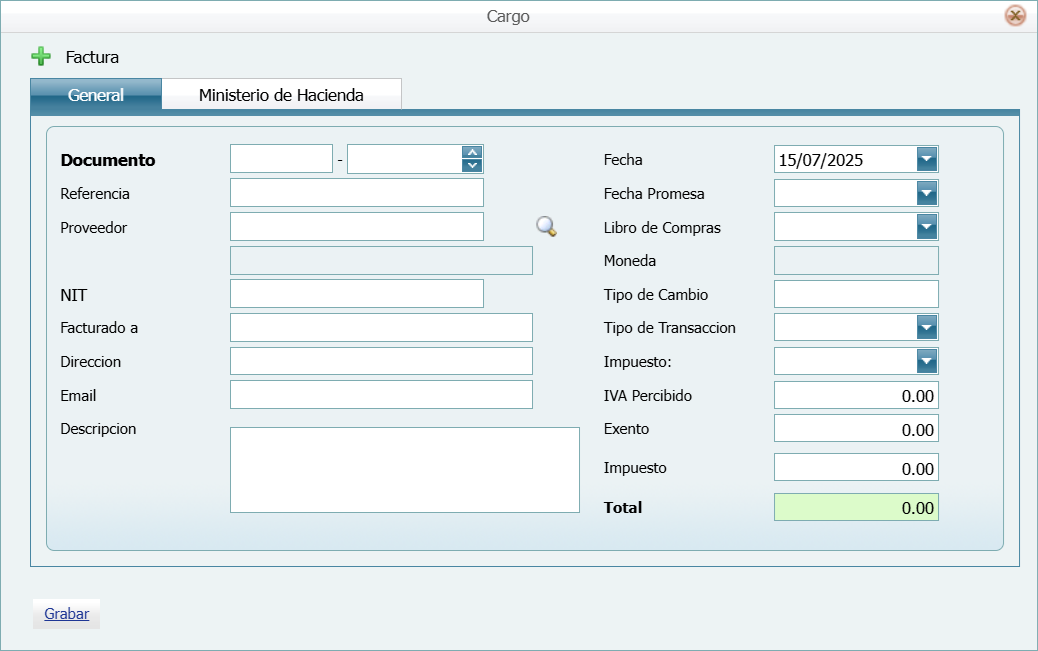Open the Fecha Promesa dropdown
Image resolution: width=1038 pixels, height=651 pixels.
[927, 192]
